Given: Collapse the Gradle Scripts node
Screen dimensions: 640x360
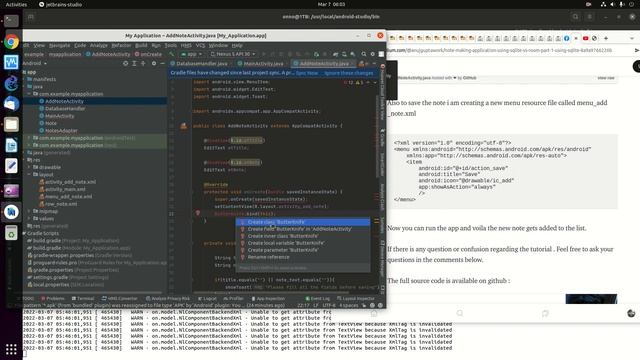Looking at the screenshot, I should (24, 233).
